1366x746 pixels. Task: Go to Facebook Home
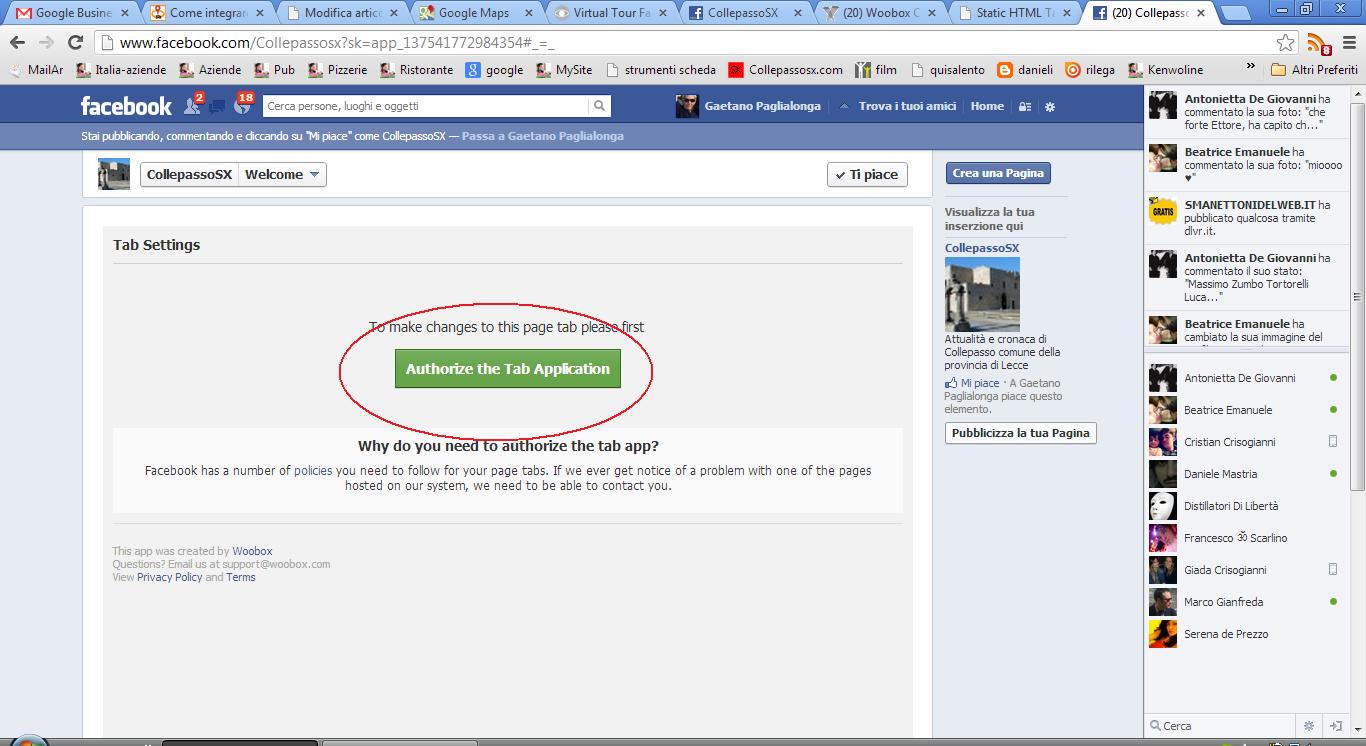987,106
